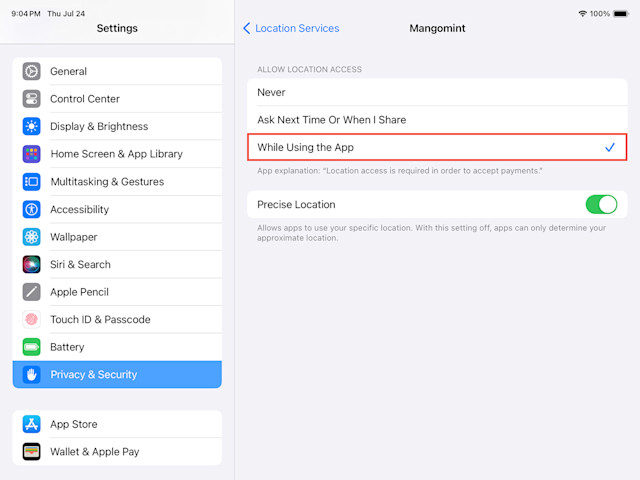Click the Siri & Search orb icon
This screenshot has width=640, height=480.
tap(31, 264)
